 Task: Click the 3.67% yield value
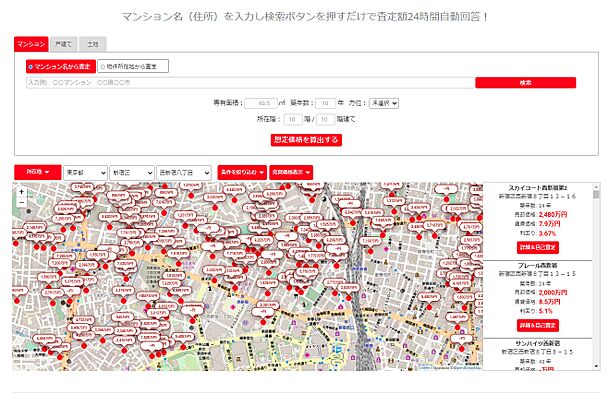click(547, 233)
